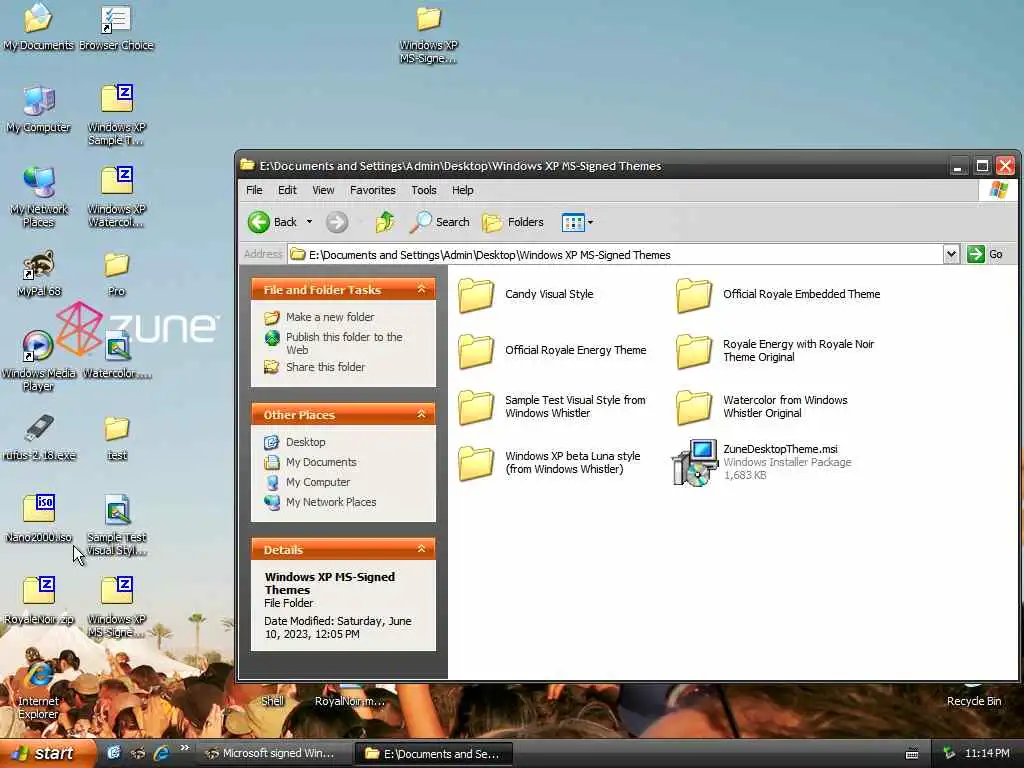Select Pro folder on desktop
This screenshot has height=768, width=1024.
click(x=117, y=274)
